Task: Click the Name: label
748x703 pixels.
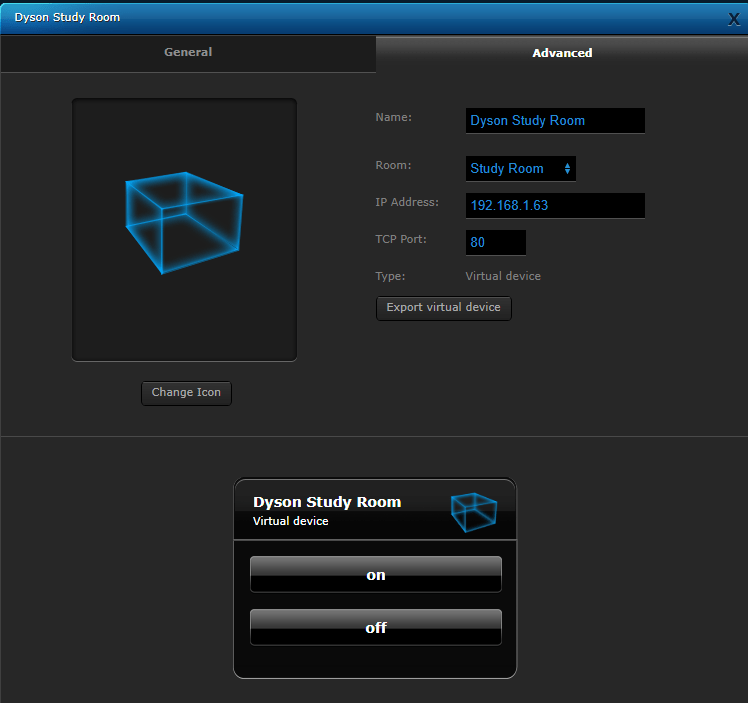Action: pyautogui.click(x=394, y=117)
